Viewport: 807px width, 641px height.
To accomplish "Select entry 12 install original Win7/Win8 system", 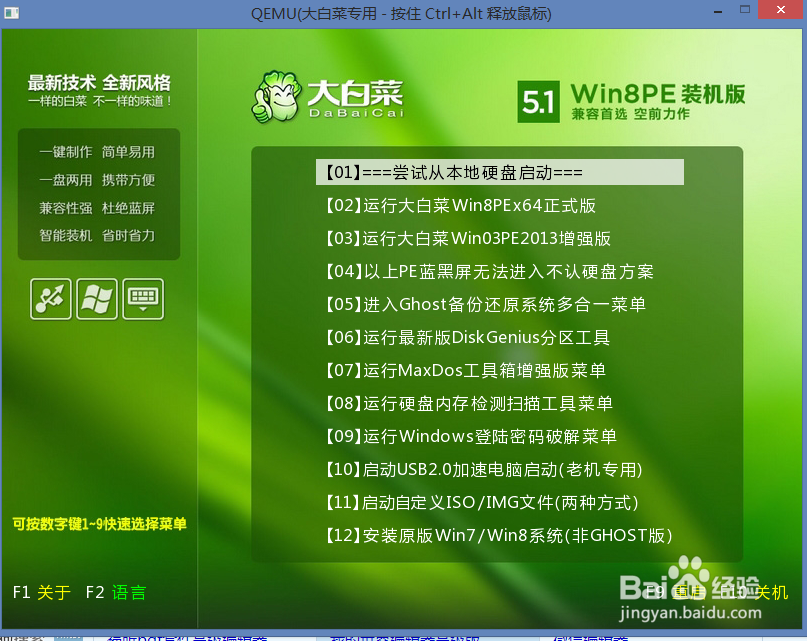I will [x=499, y=535].
